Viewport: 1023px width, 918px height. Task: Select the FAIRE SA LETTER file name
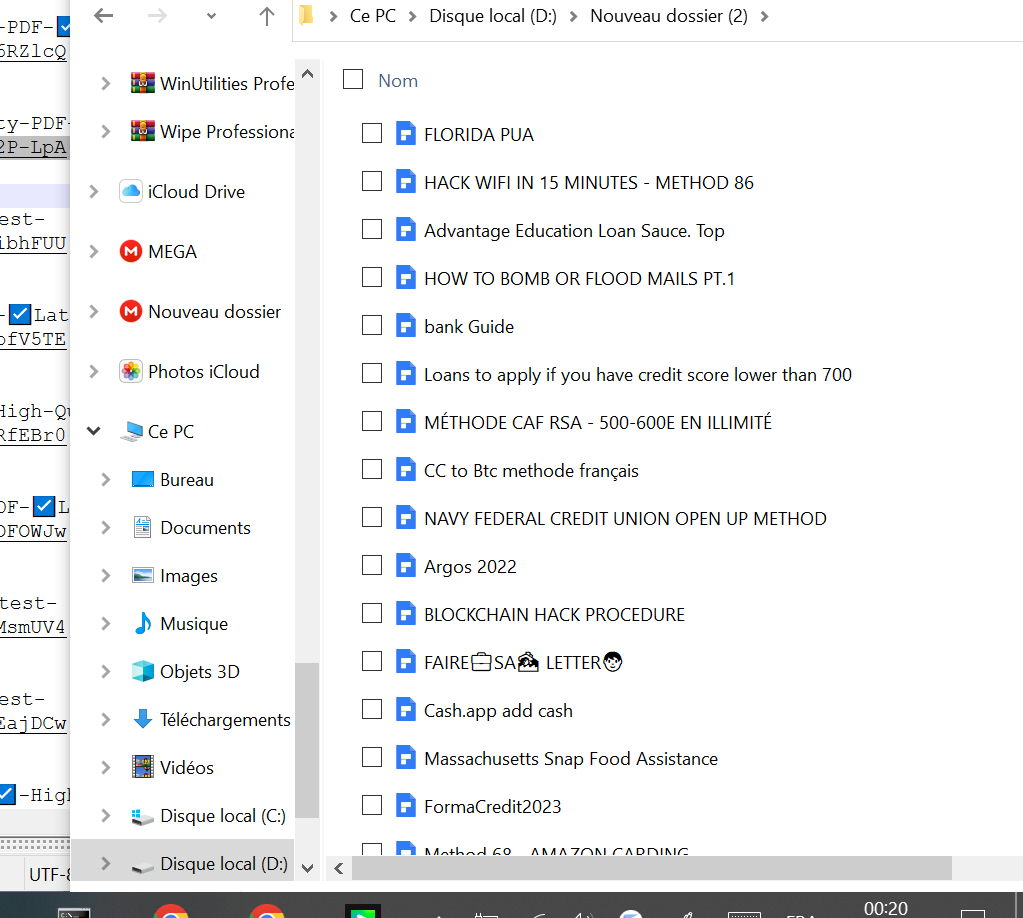(x=523, y=663)
